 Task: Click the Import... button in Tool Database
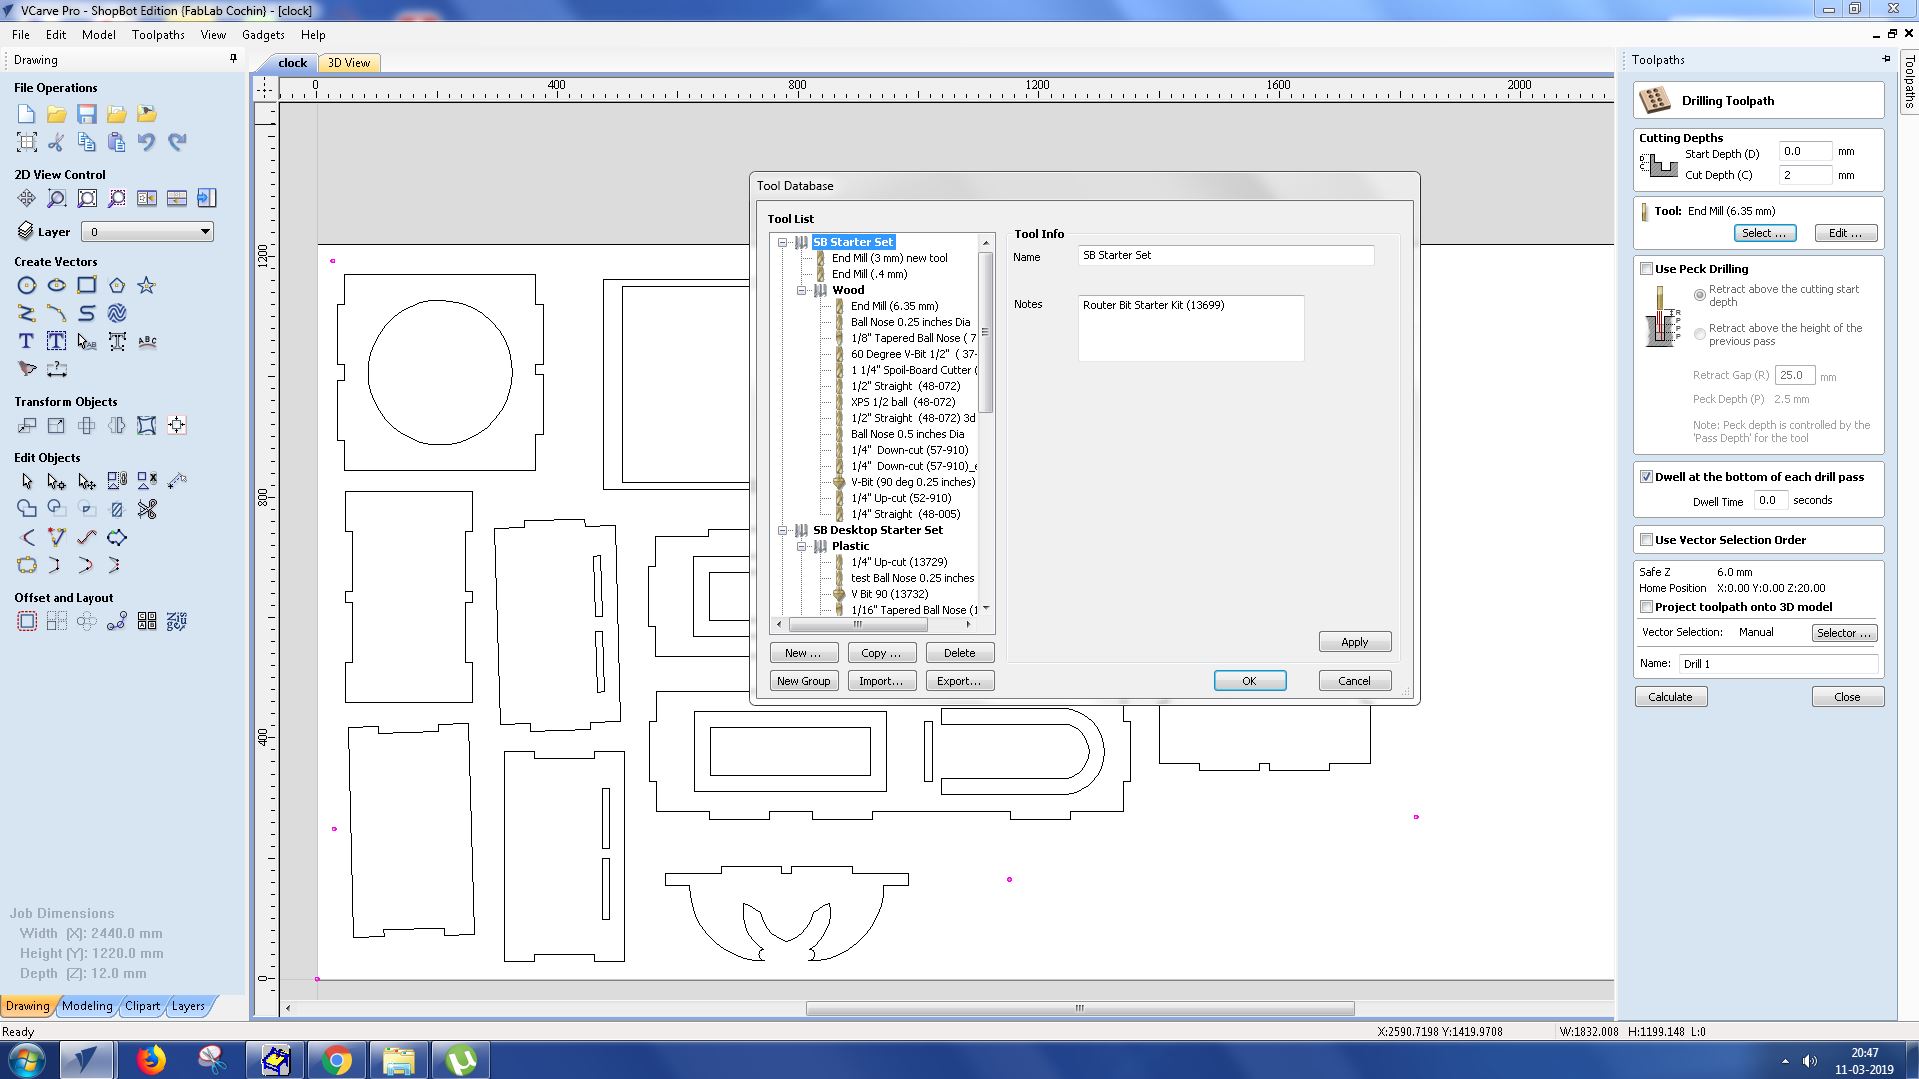point(881,681)
